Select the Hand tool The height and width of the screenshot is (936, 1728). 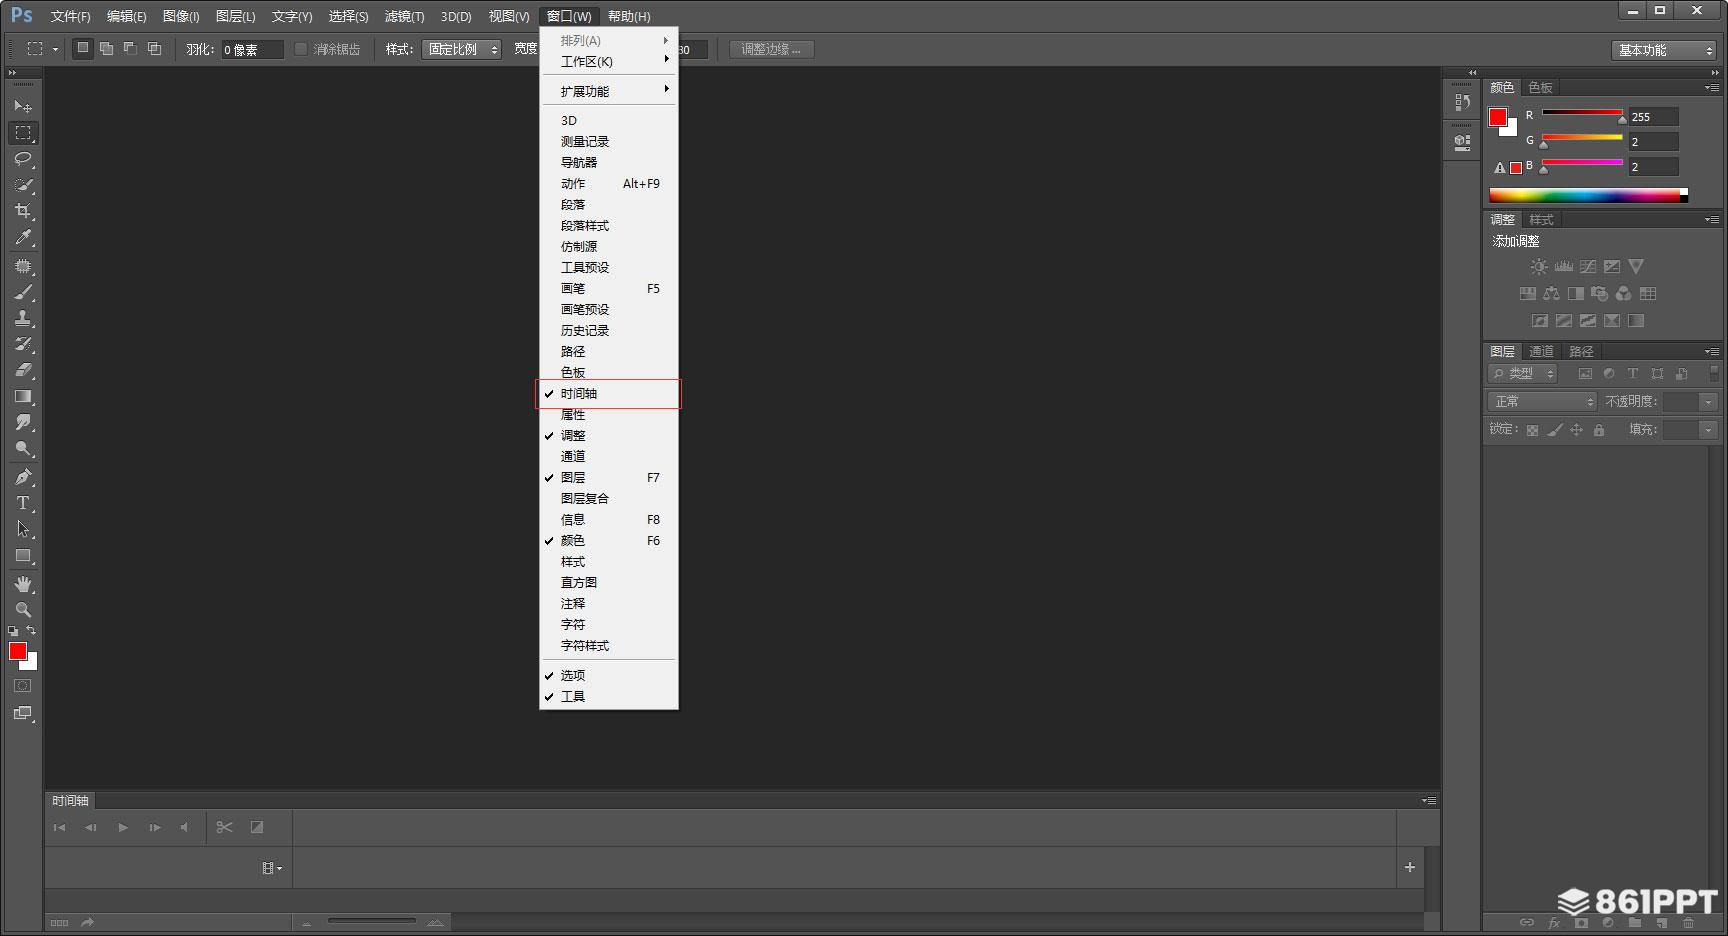click(x=23, y=584)
